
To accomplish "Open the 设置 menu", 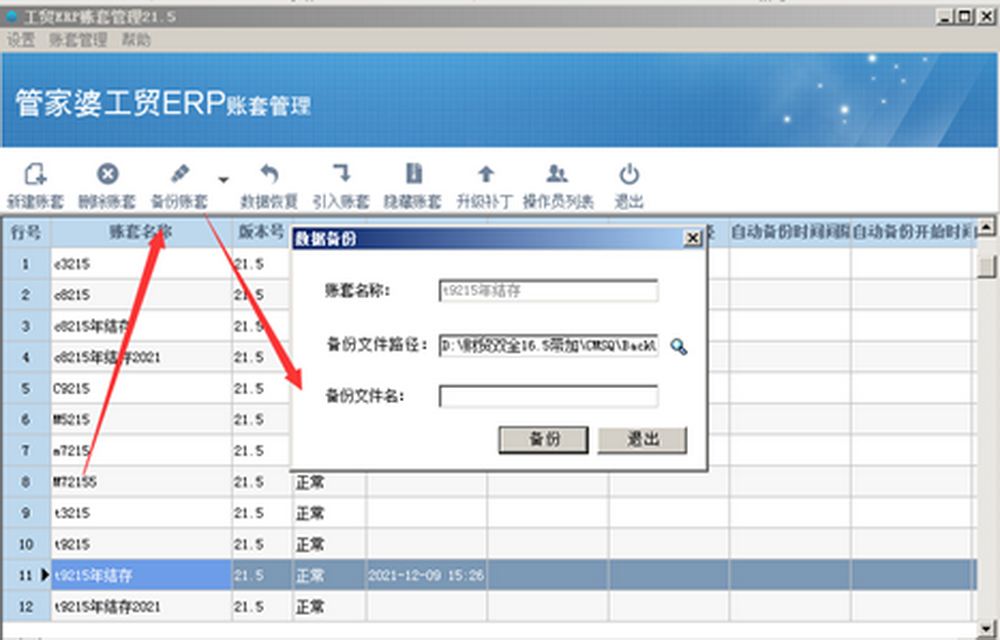I will (21, 40).
